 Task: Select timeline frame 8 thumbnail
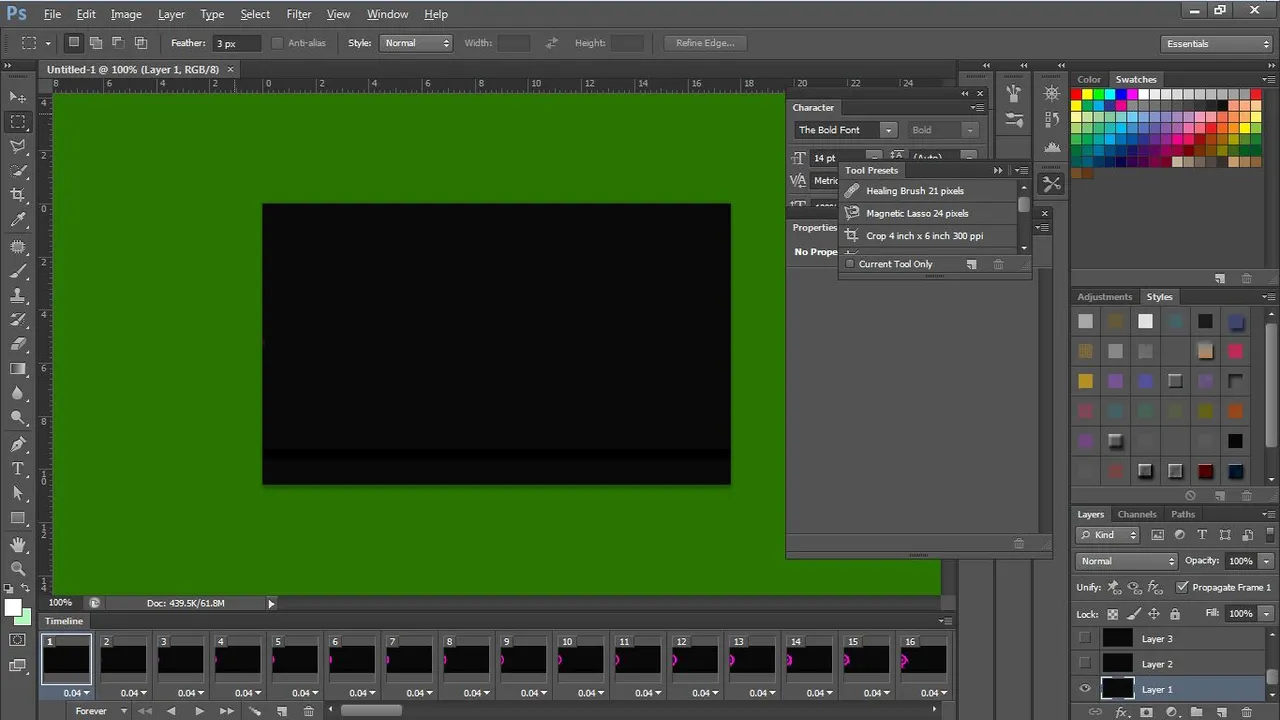[466, 659]
